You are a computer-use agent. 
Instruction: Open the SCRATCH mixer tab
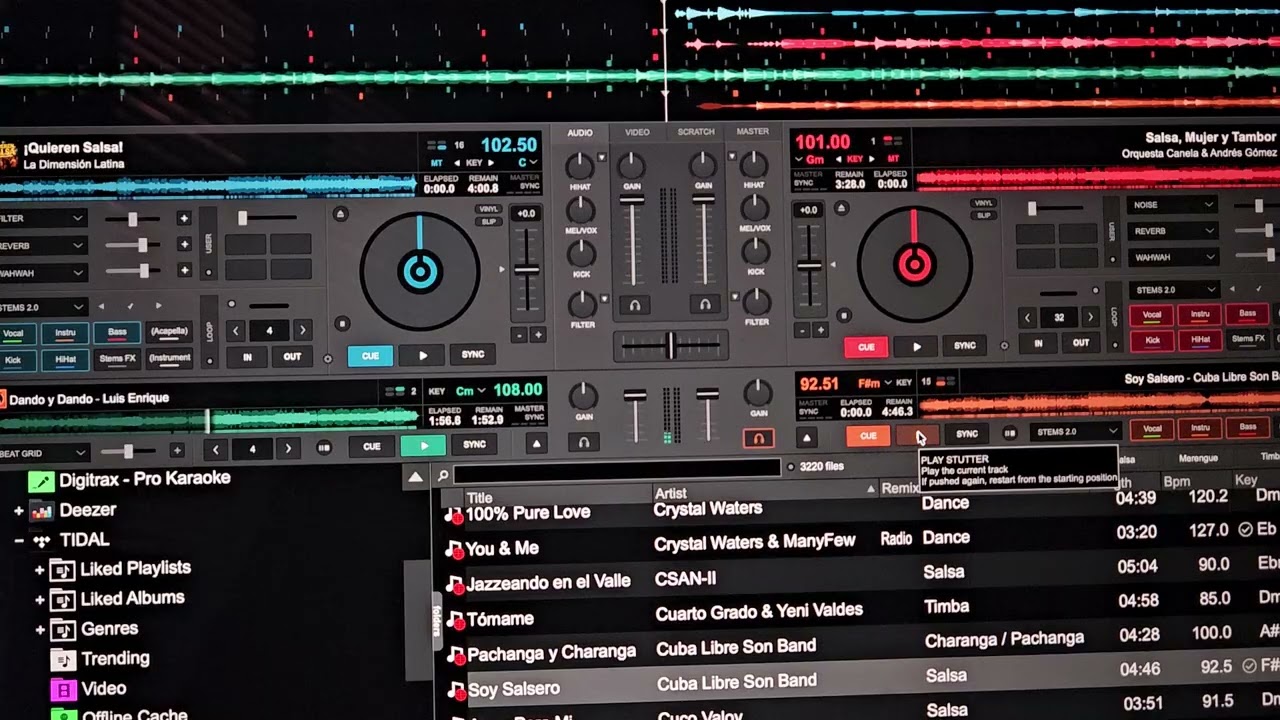pyautogui.click(x=696, y=132)
